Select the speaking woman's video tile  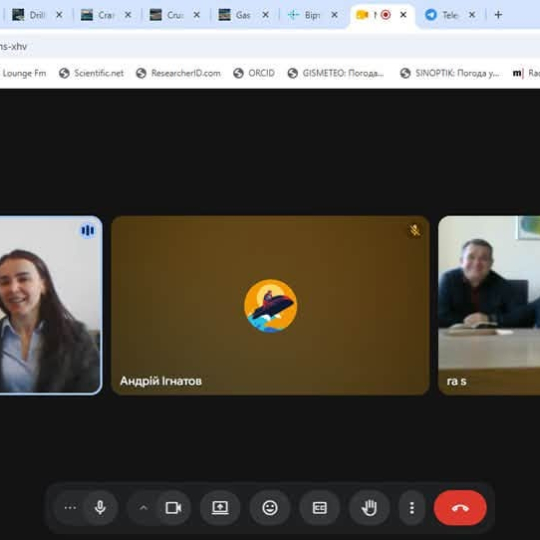(50, 305)
